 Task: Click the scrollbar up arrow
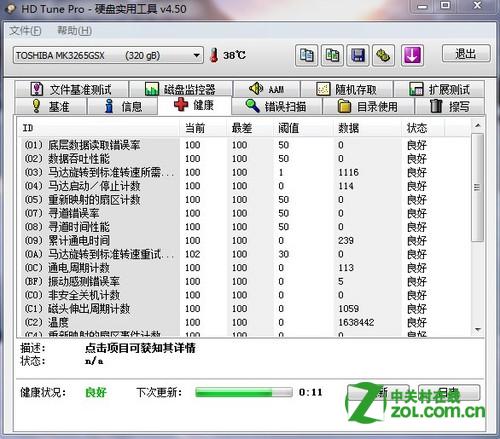pos(478,126)
